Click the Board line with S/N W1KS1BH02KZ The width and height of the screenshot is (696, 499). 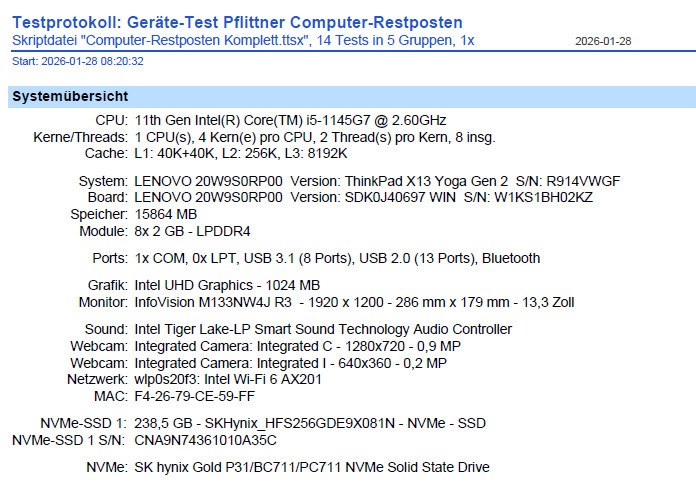[x=364, y=197]
